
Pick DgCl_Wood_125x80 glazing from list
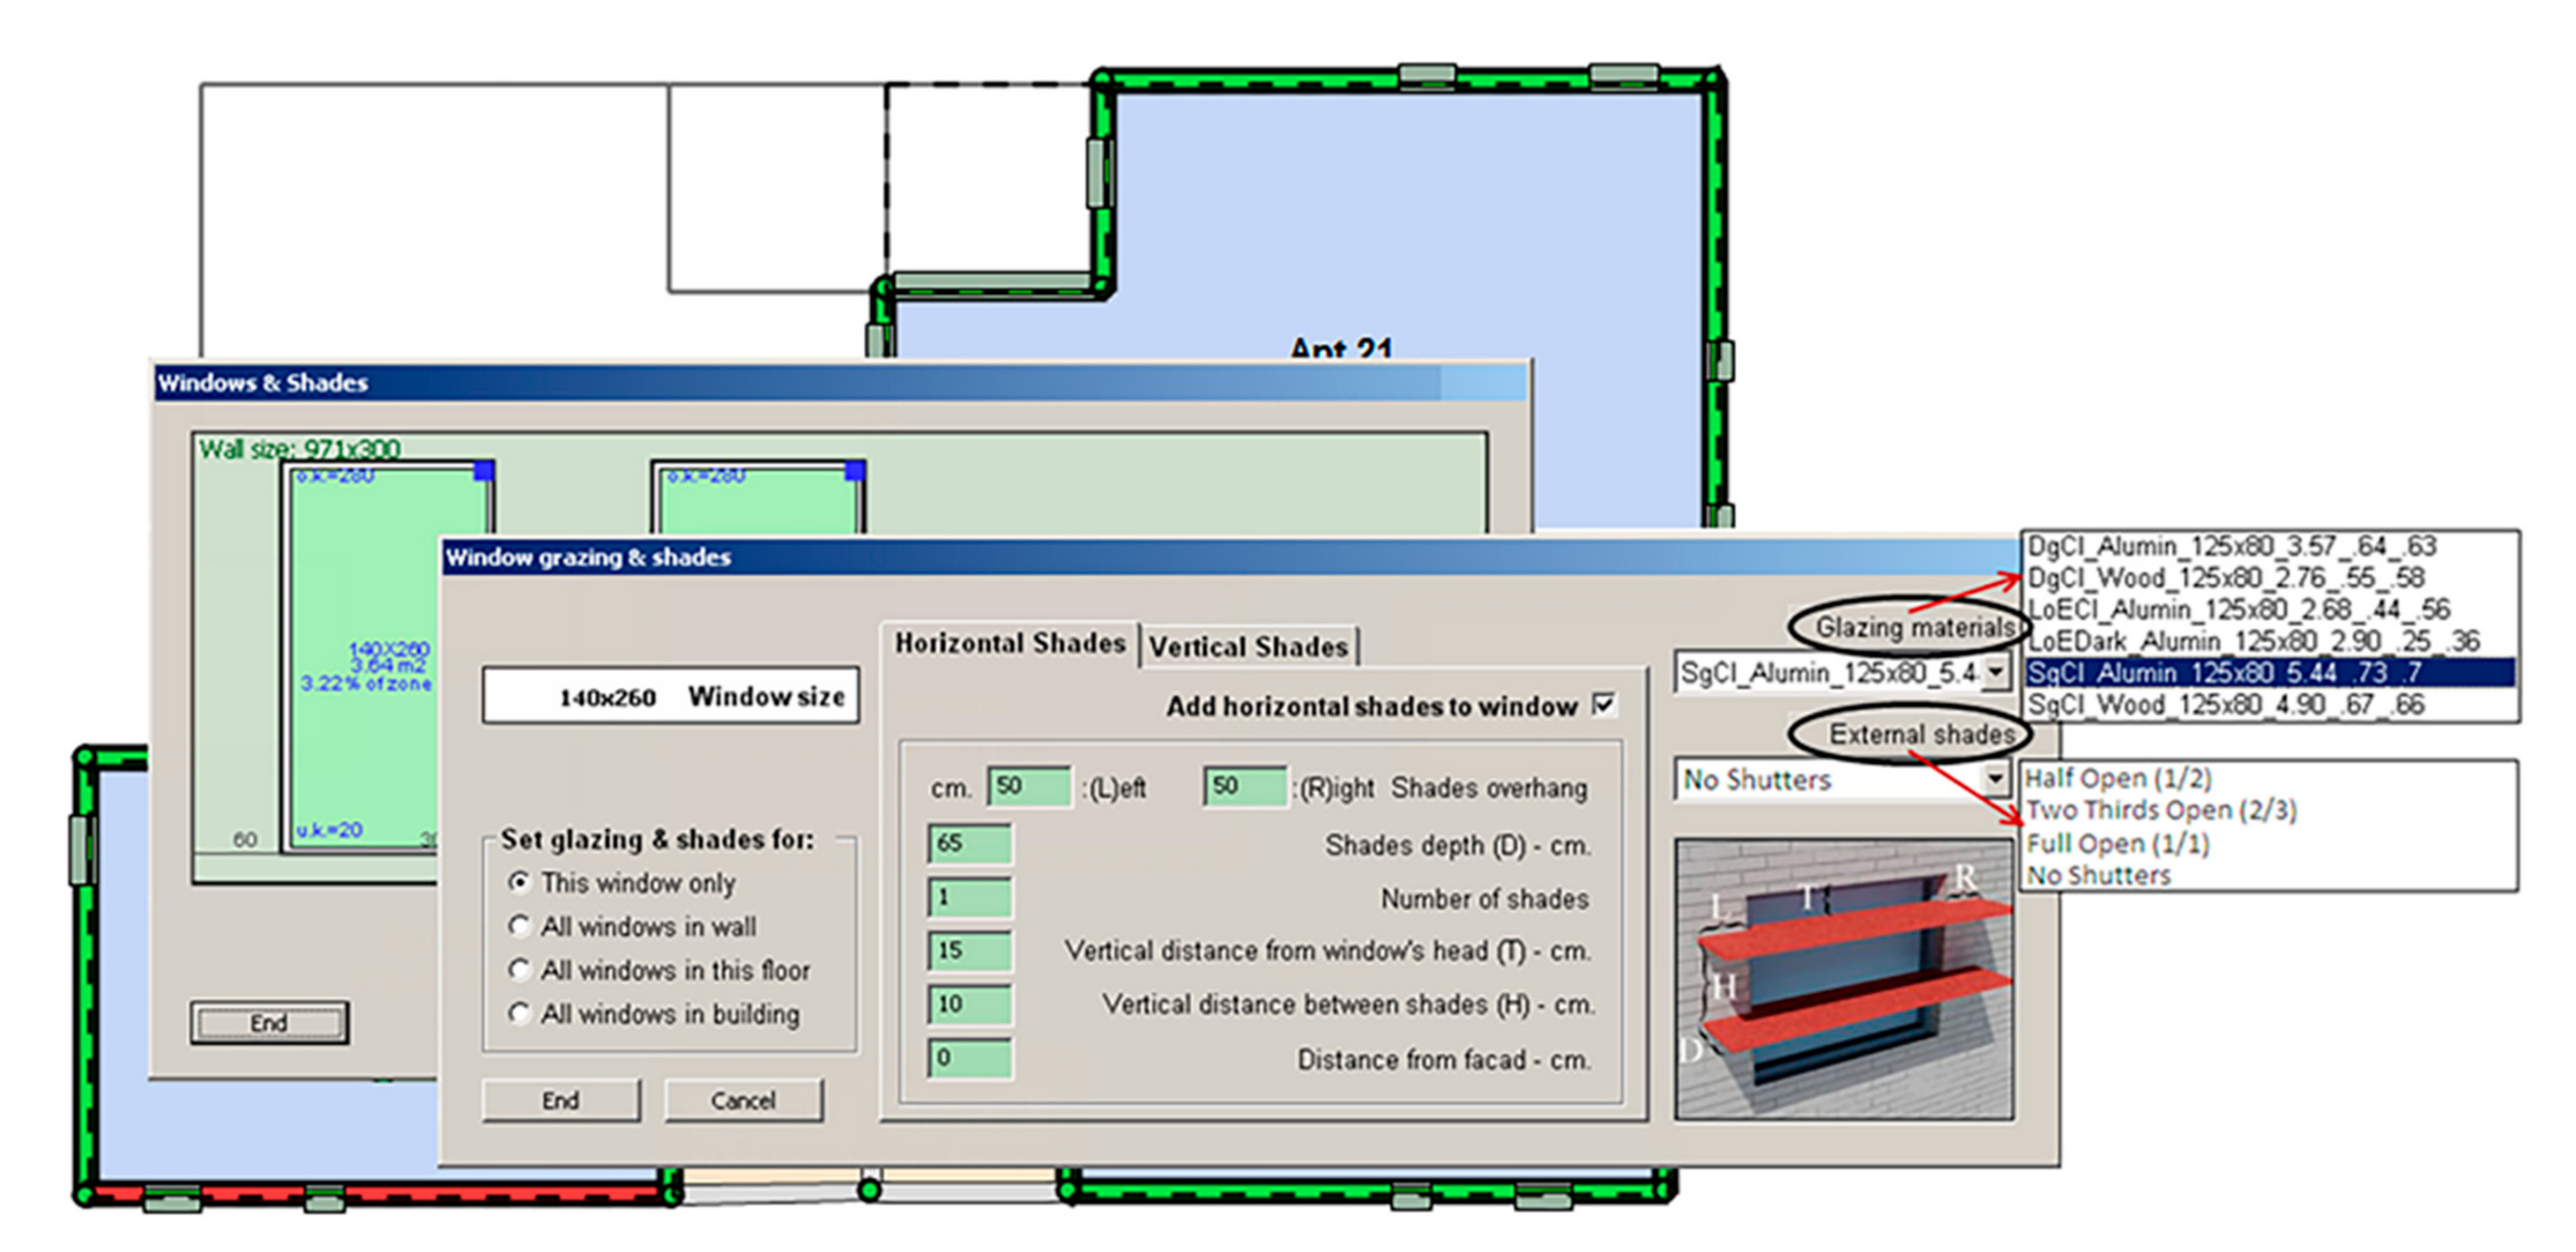(2224, 578)
